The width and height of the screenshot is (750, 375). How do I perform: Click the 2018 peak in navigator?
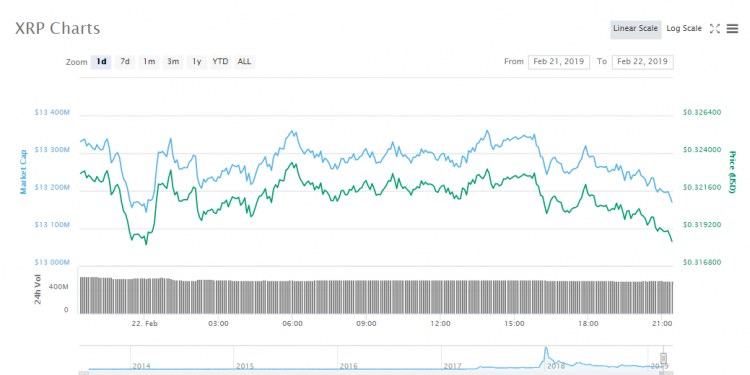click(x=546, y=349)
